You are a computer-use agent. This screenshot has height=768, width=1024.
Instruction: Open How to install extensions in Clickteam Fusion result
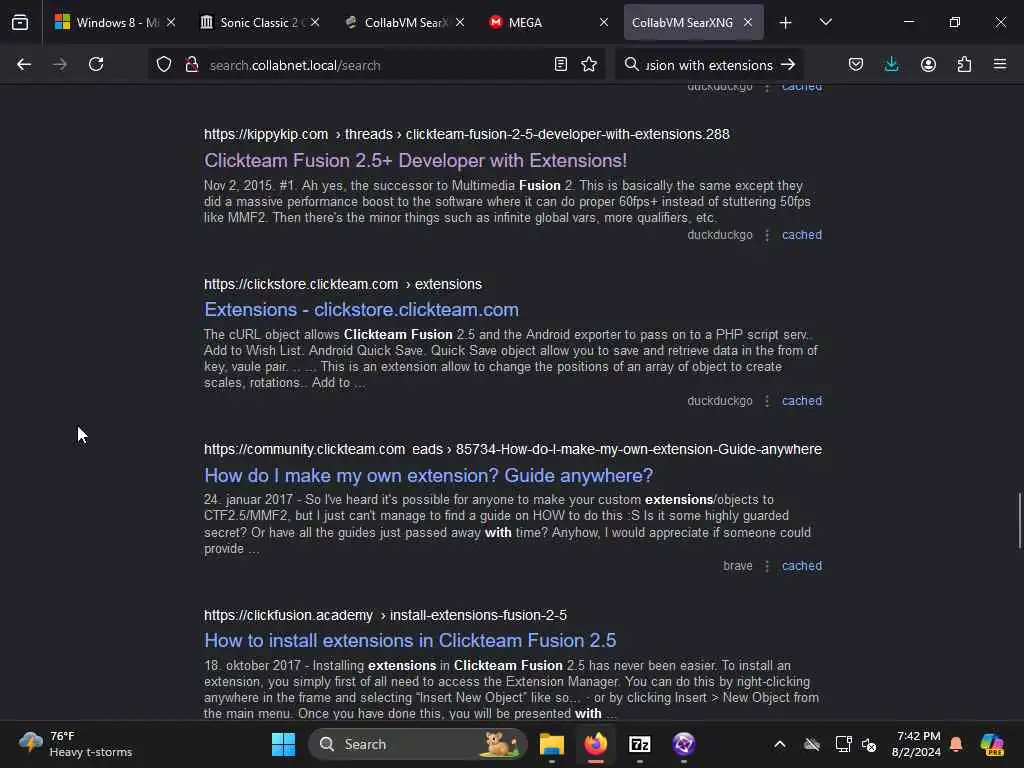tap(410, 641)
